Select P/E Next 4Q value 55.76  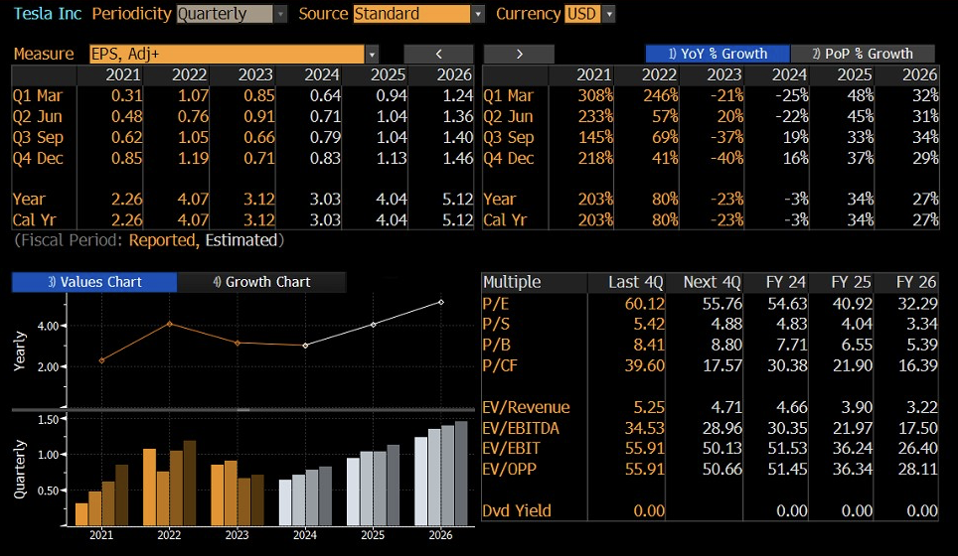tap(722, 304)
